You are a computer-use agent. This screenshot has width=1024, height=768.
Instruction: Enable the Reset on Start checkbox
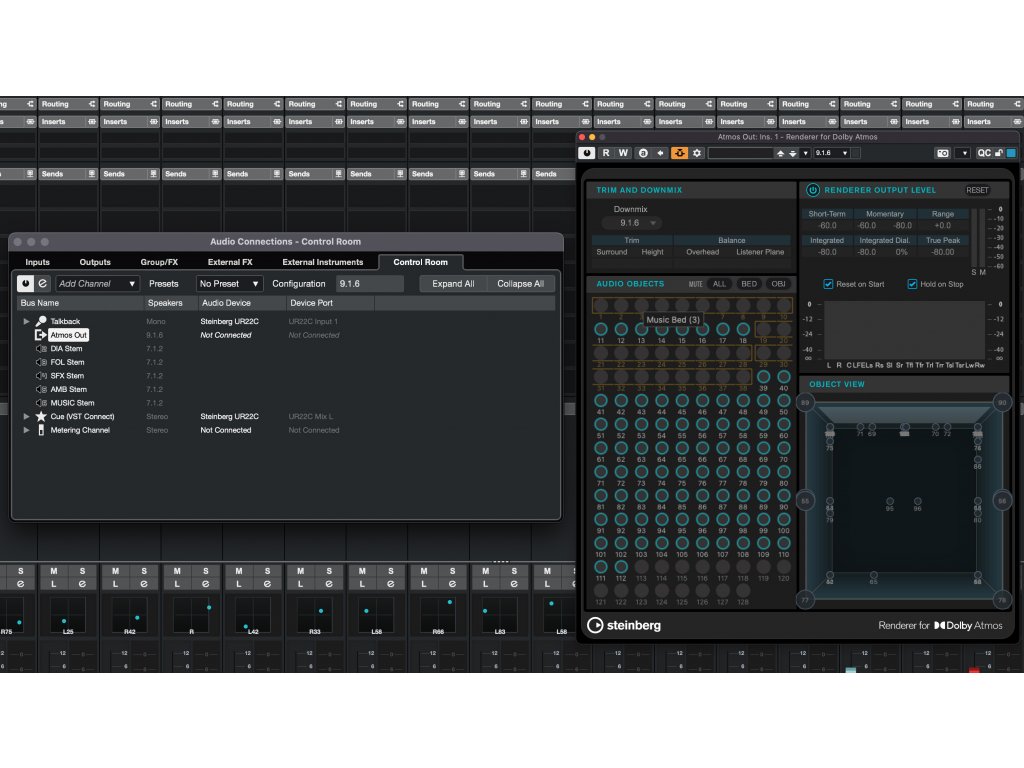click(828, 284)
